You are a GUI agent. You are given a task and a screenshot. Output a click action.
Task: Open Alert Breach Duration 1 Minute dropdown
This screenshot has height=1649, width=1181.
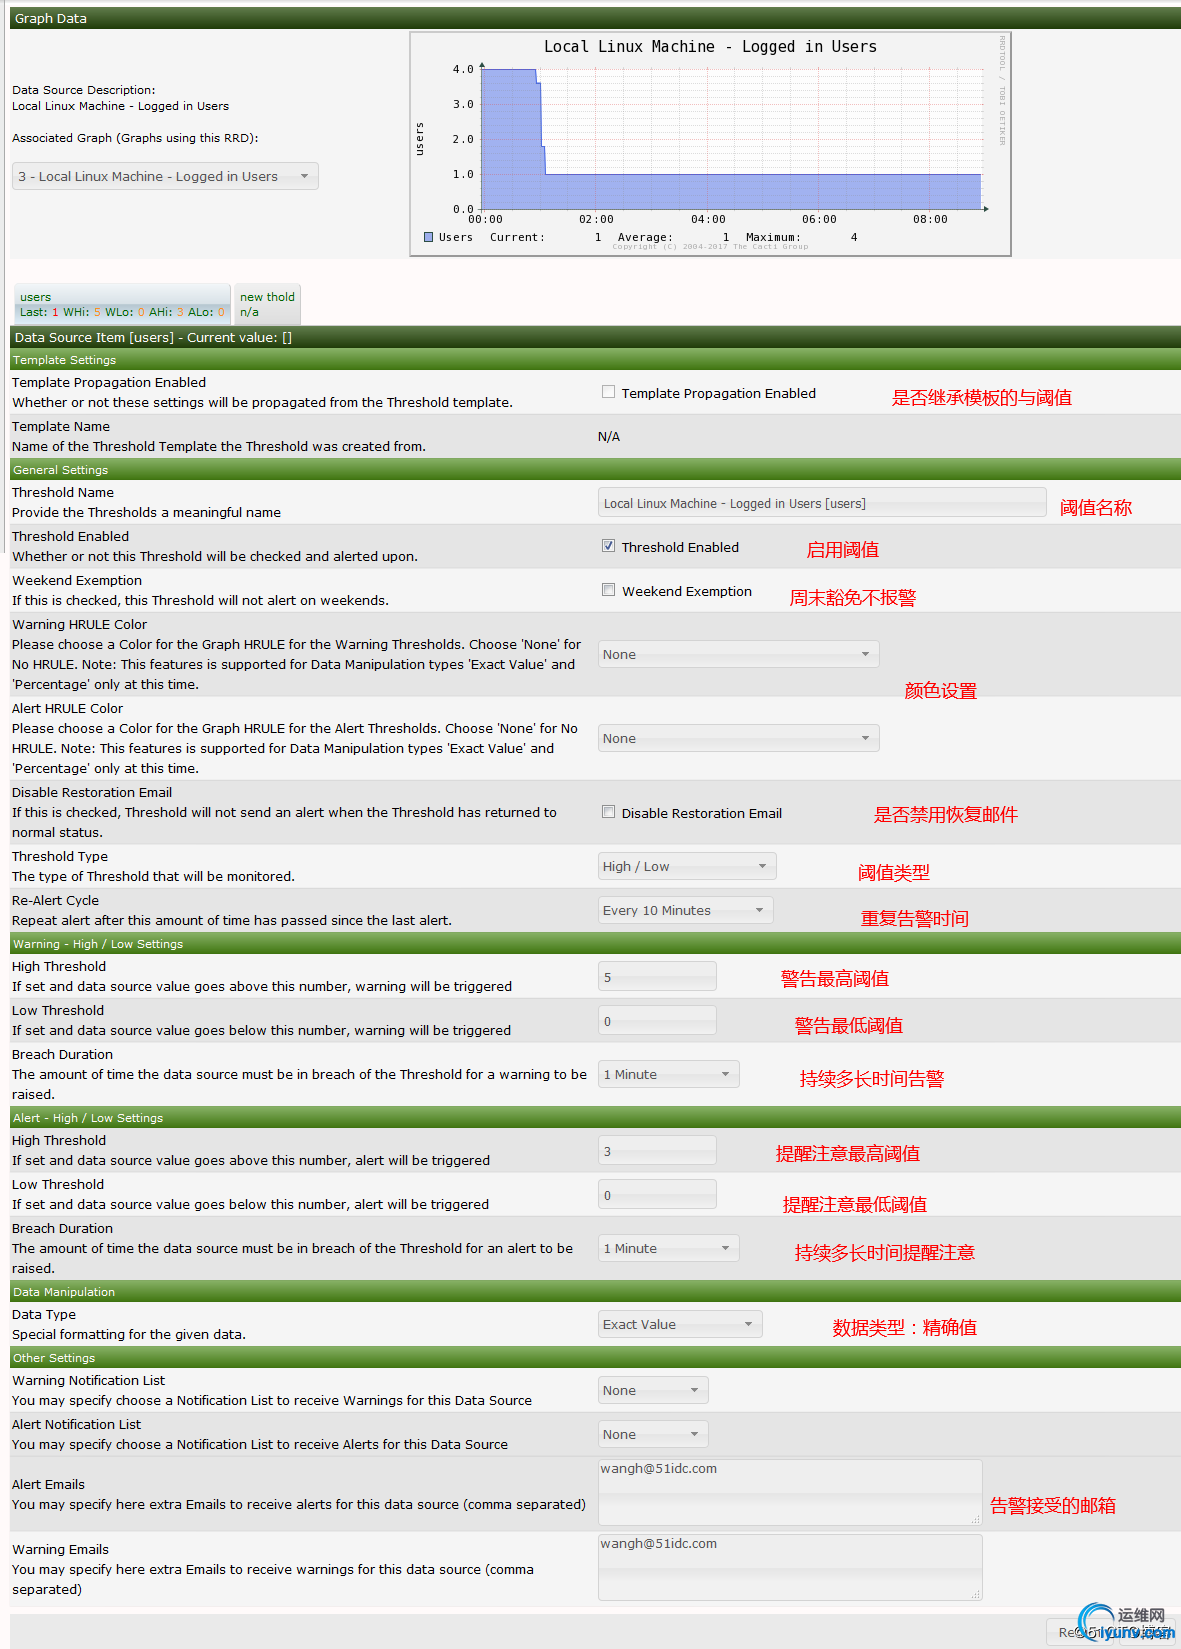[669, 1248]
